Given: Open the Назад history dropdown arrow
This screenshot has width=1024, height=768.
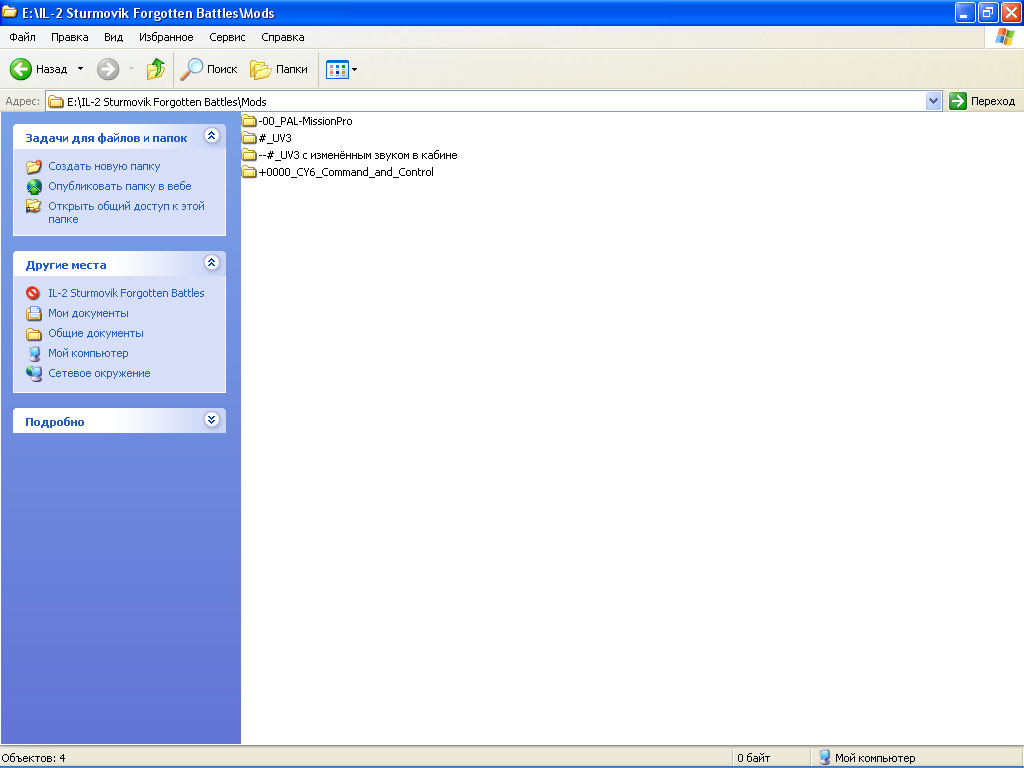Looking at the screenshot, I should [80, 69].
